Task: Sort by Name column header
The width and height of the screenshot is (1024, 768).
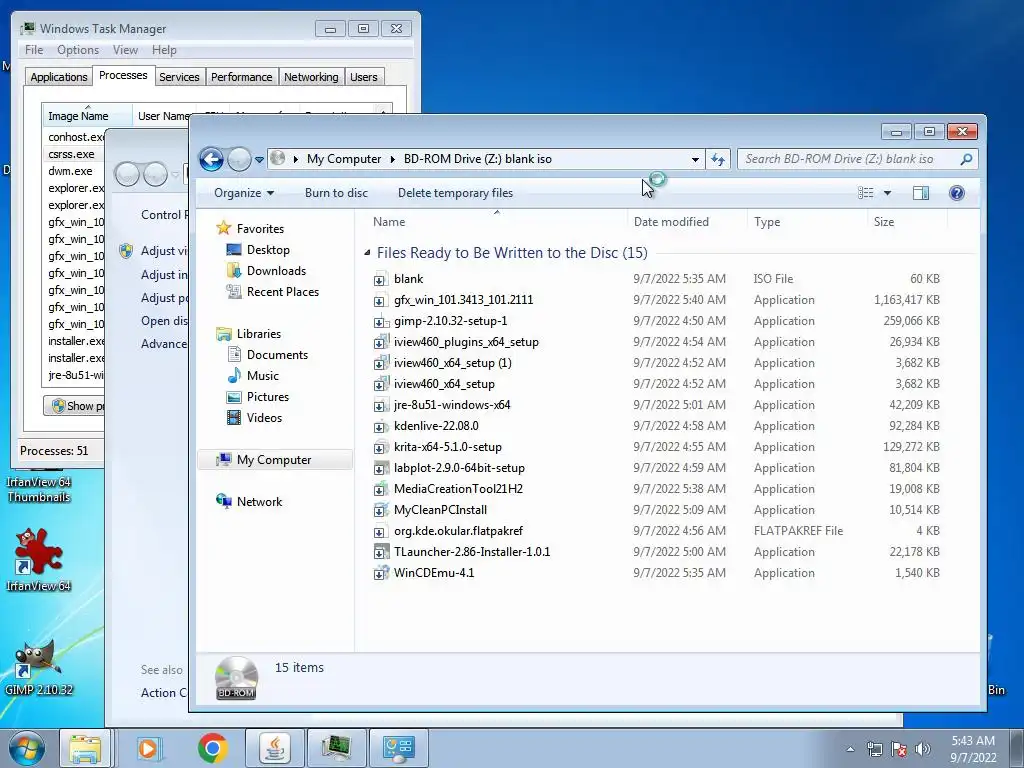Action: pyautogui.click(x=389, y=222)
